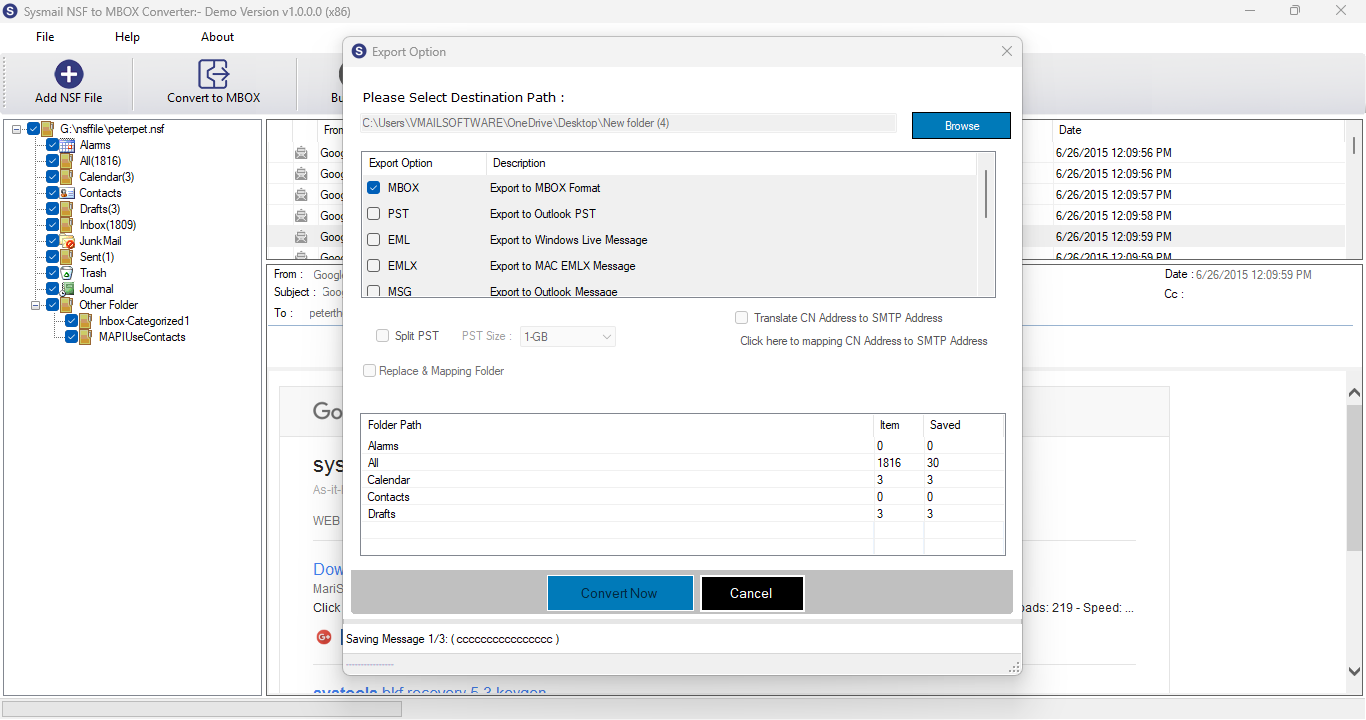Click the Trash folder icon in tree

(67, 273)
